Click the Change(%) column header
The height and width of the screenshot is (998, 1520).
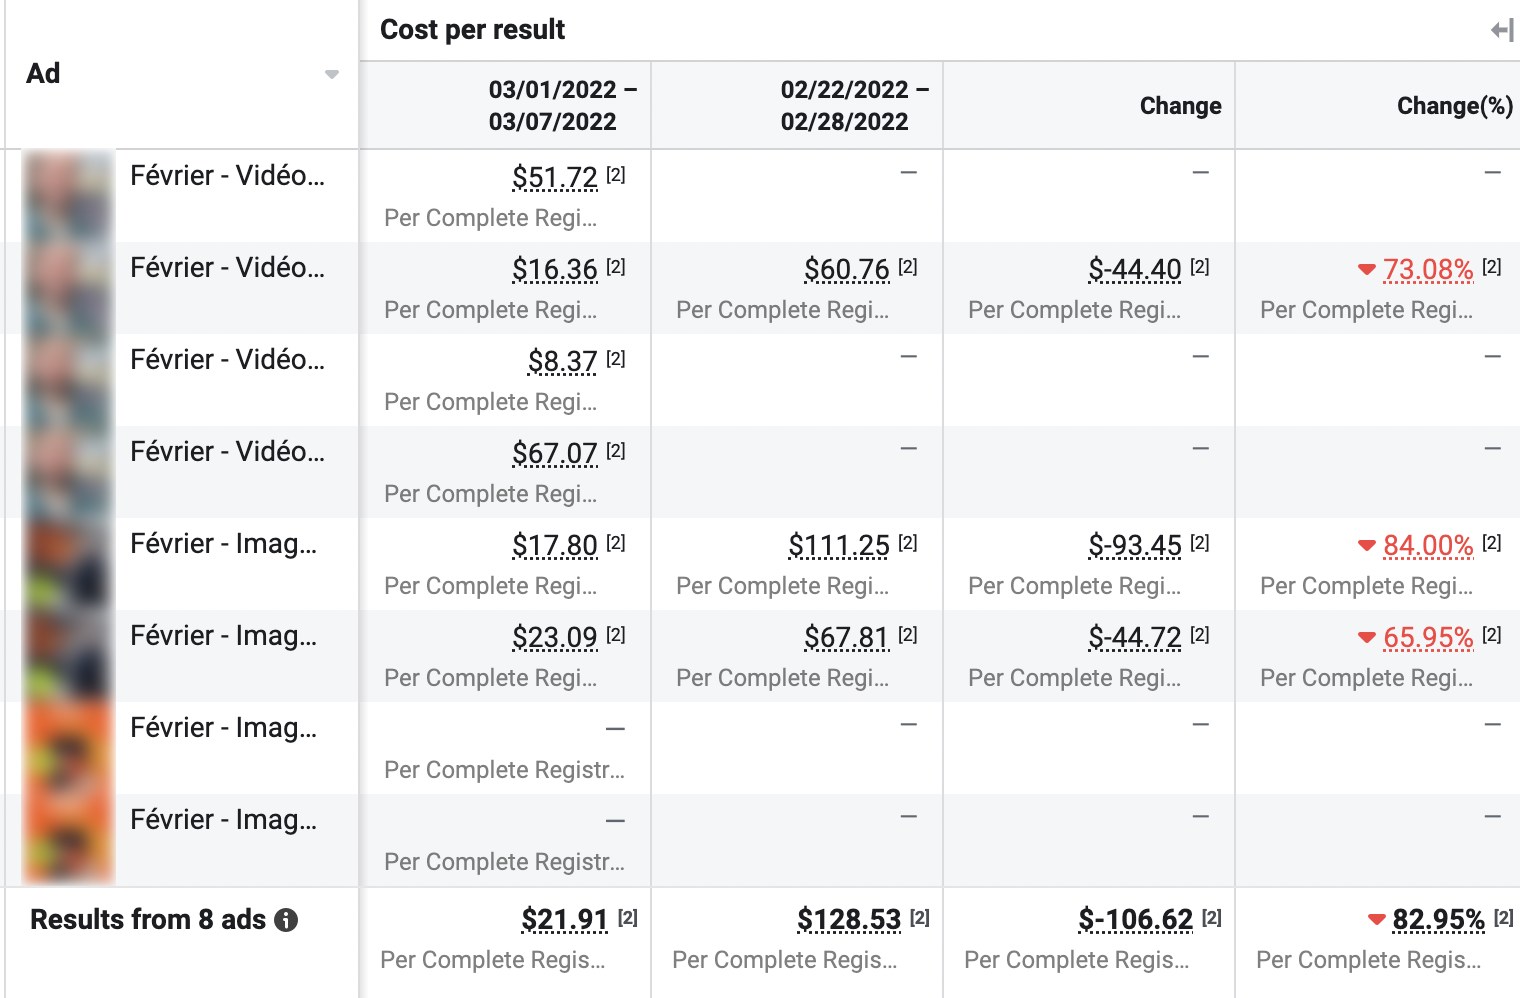click(x=1454, y=106)
